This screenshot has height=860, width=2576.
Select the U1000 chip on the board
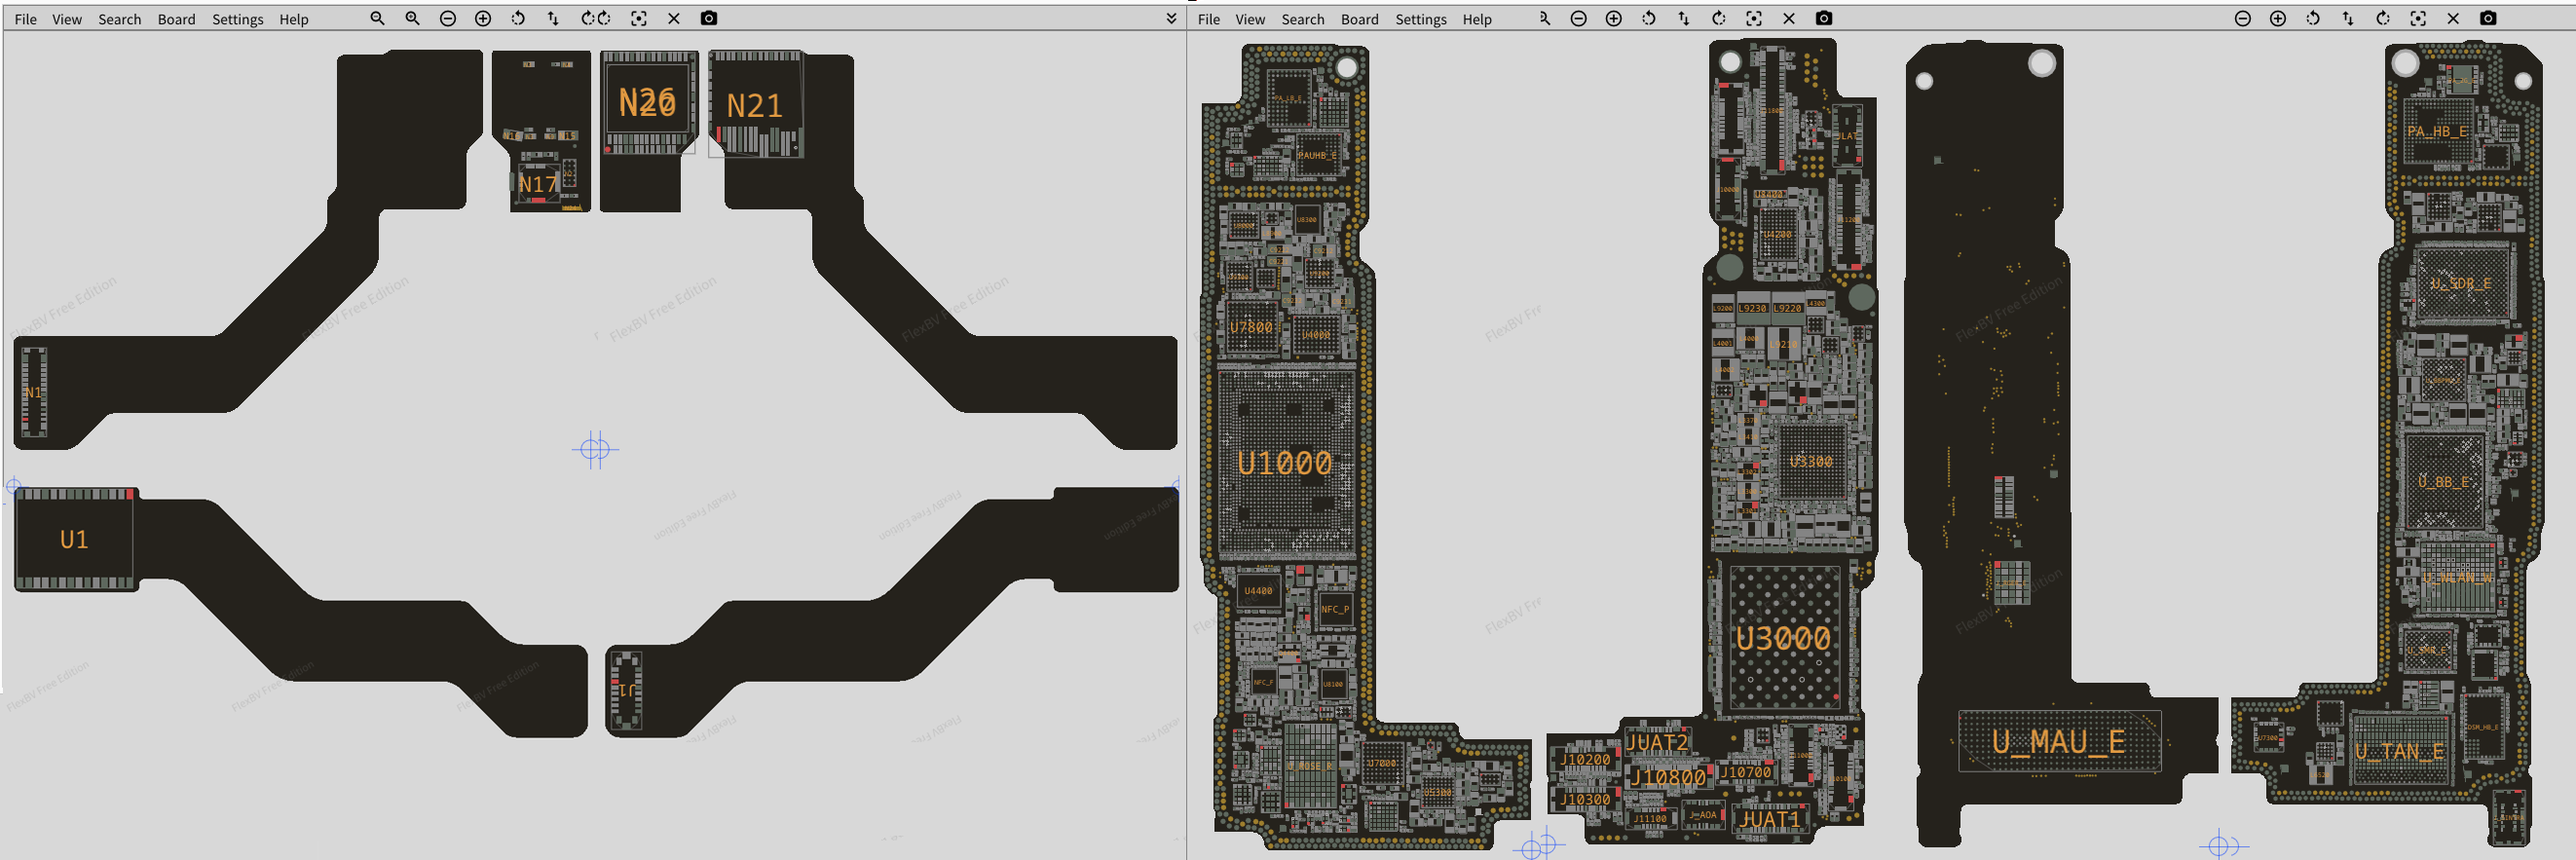(1284, 463)
